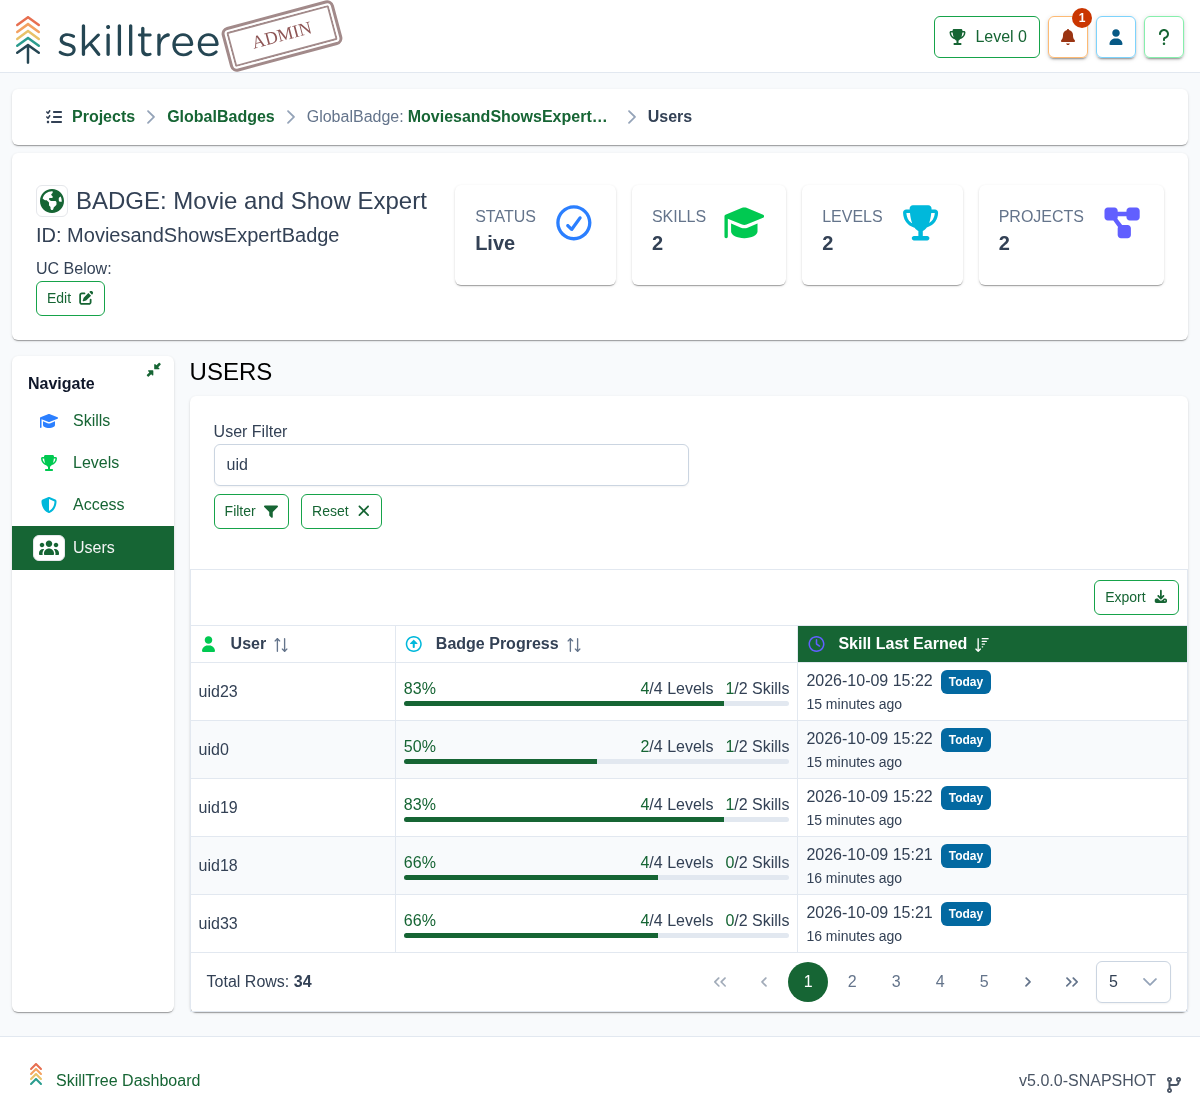Click the Projects breadcrumb list icon
Viewport: 1200px width, 1117px height.
click(x=54, y=117)
